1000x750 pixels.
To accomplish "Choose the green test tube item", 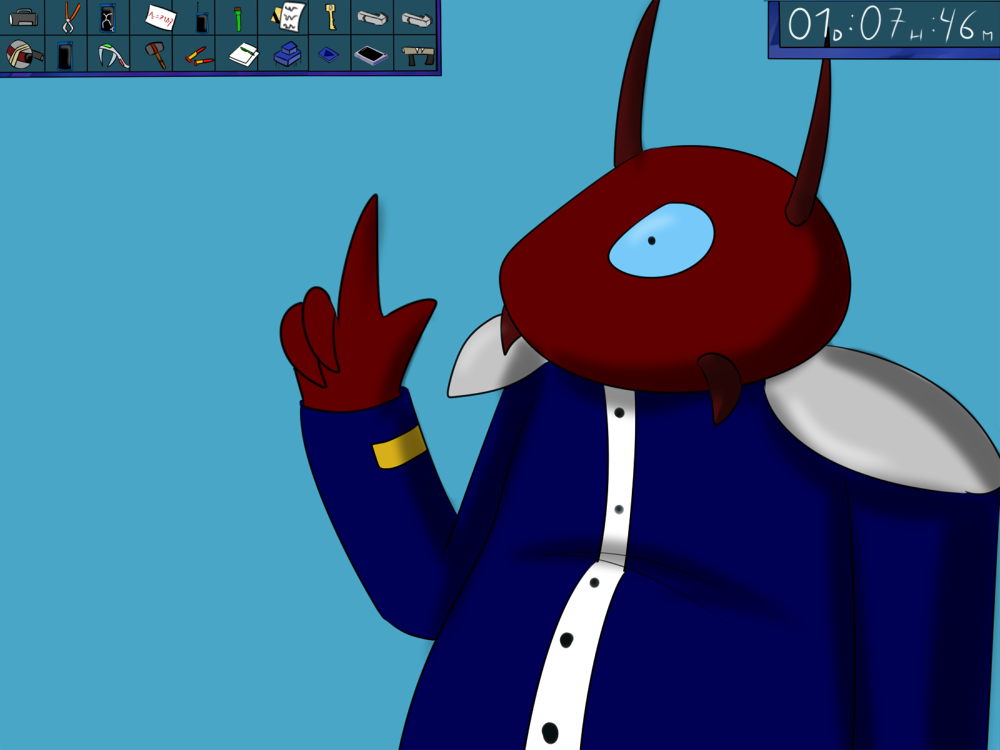I will point(239,17).
